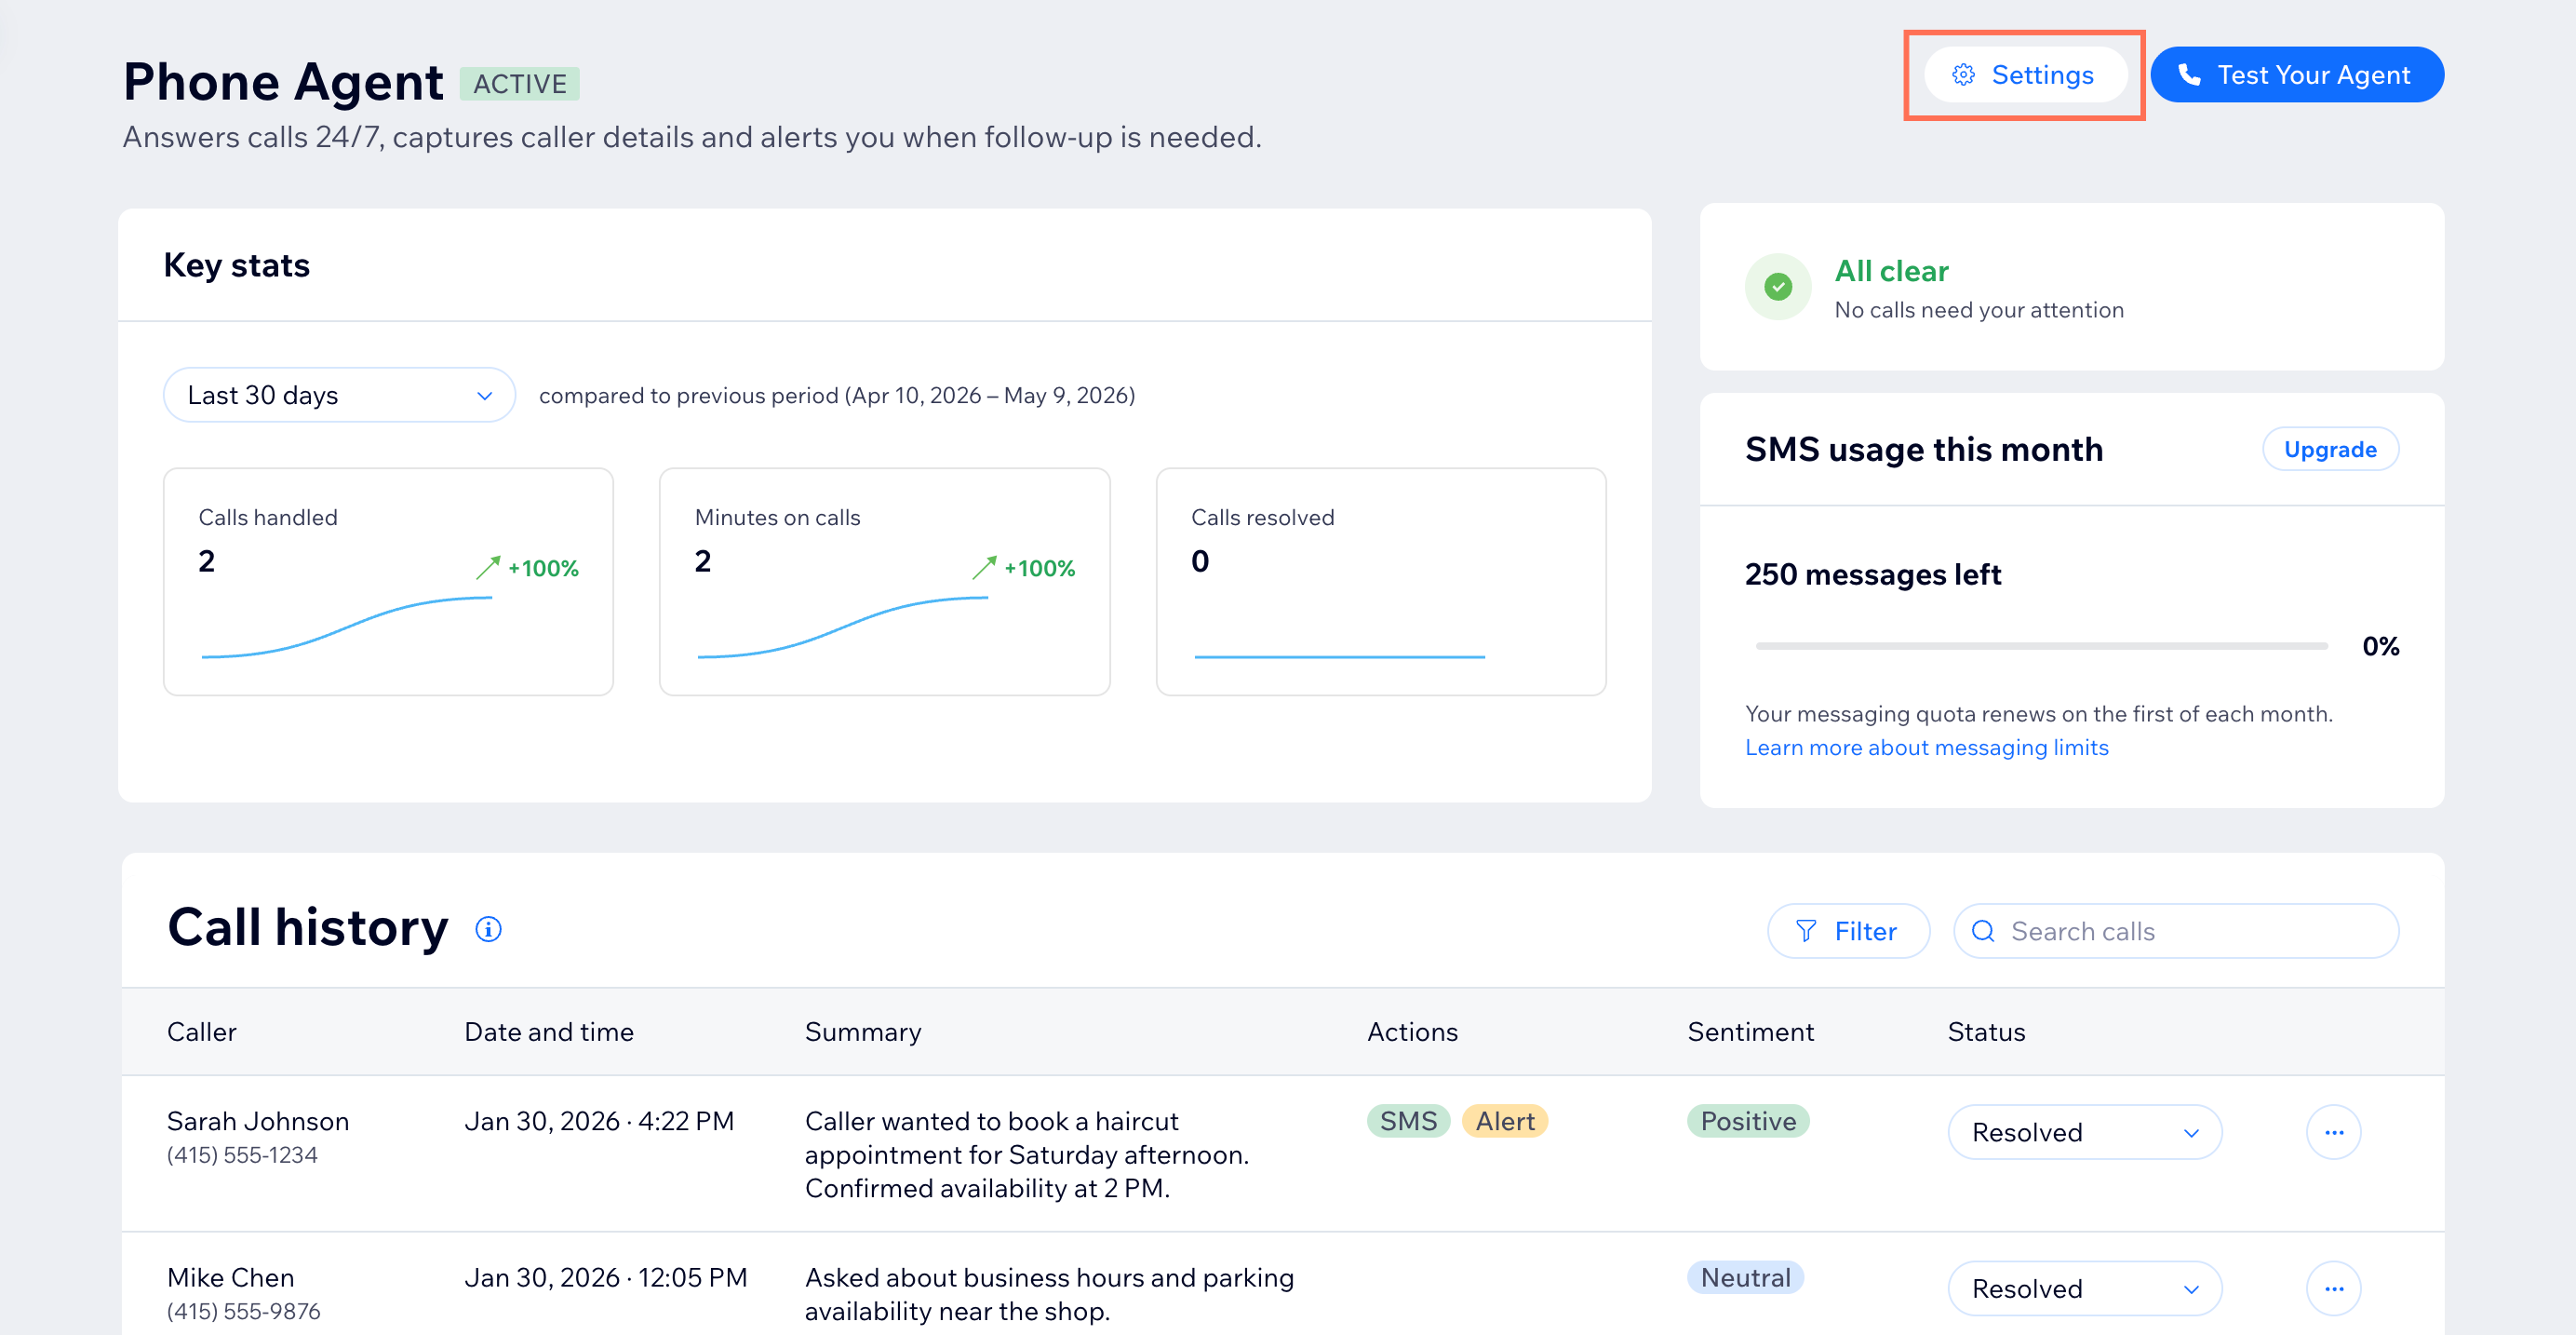2576x1335 pixels.
Task: Open more options for Mike Chen's call
Action: pyautogui.click(x=2333, y=1288)
